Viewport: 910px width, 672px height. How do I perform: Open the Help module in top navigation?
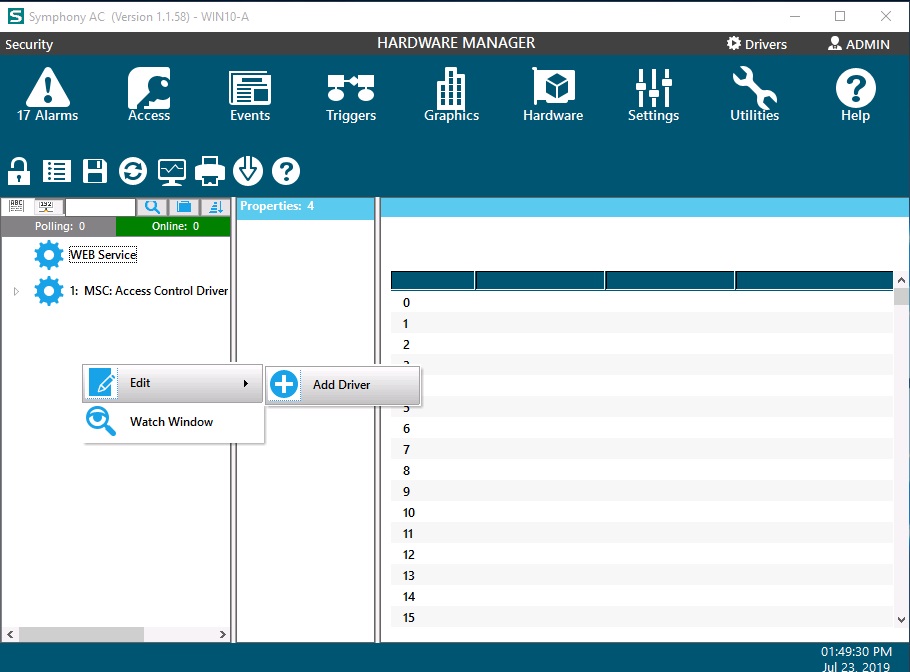[x=855, y=94]
